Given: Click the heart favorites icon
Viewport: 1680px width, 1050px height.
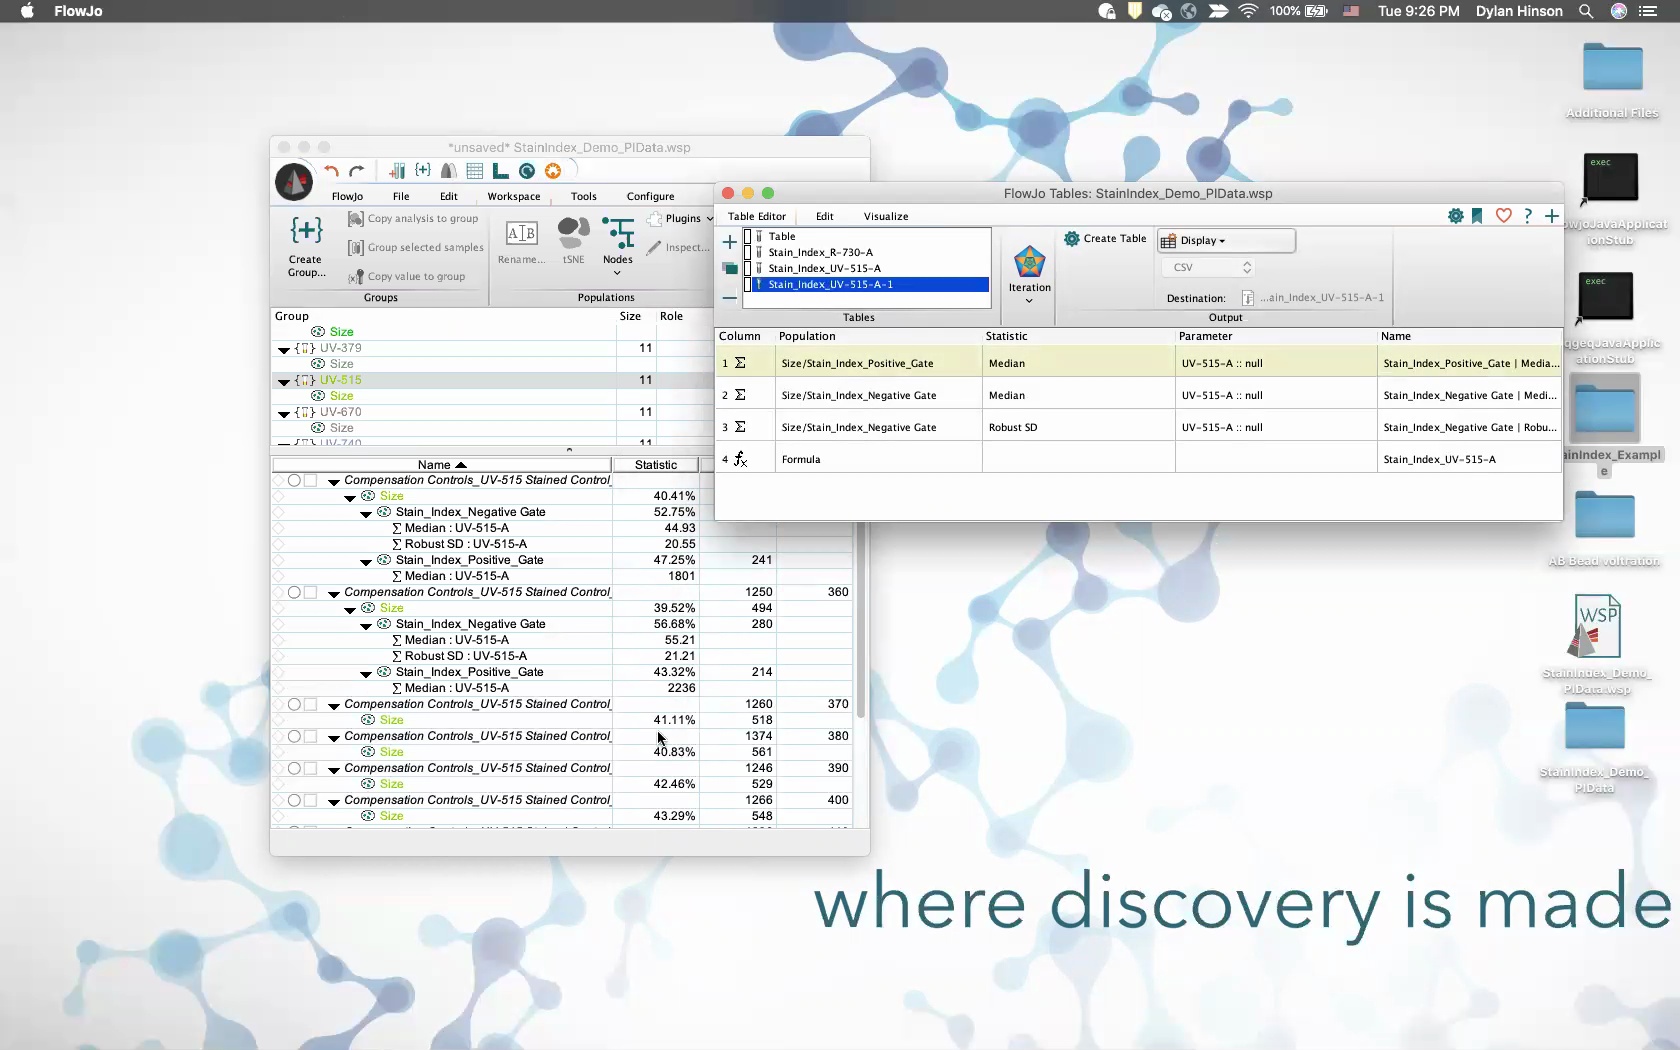Looking at the screenshot, I should pyautogui.click(x=1503, y=216).
